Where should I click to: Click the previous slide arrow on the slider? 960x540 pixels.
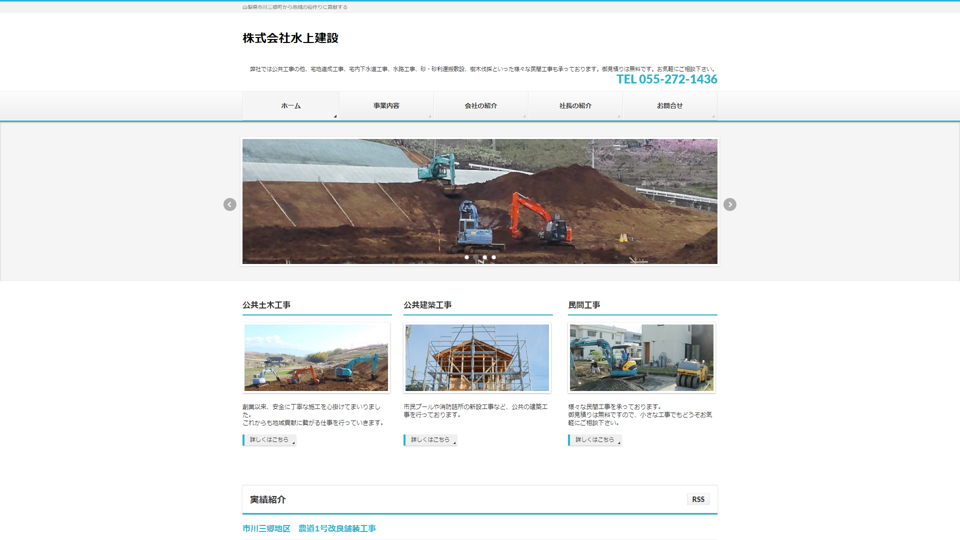pyautogui.click(x=229, y=204)
